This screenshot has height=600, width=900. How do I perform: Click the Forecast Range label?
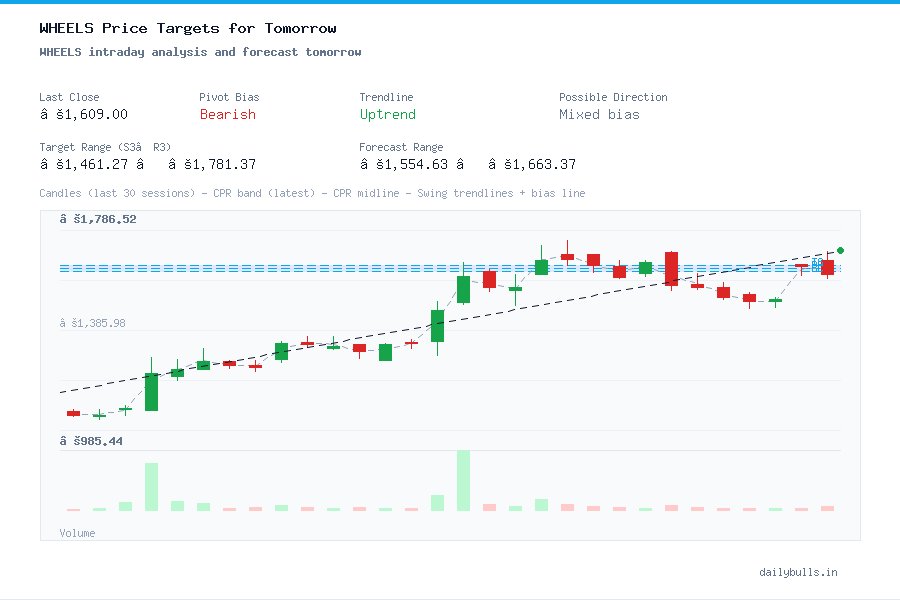401,147
